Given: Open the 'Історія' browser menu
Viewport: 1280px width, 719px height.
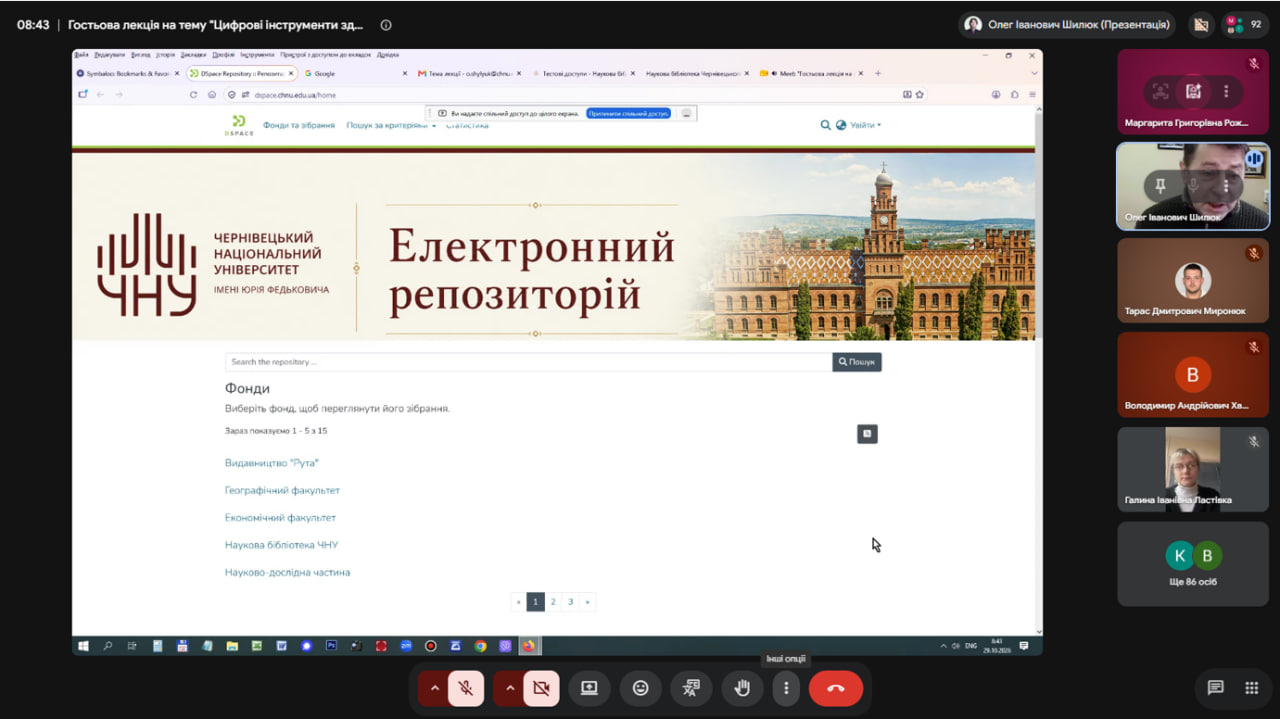Looking at the screenshot, I should click(165, 54).
